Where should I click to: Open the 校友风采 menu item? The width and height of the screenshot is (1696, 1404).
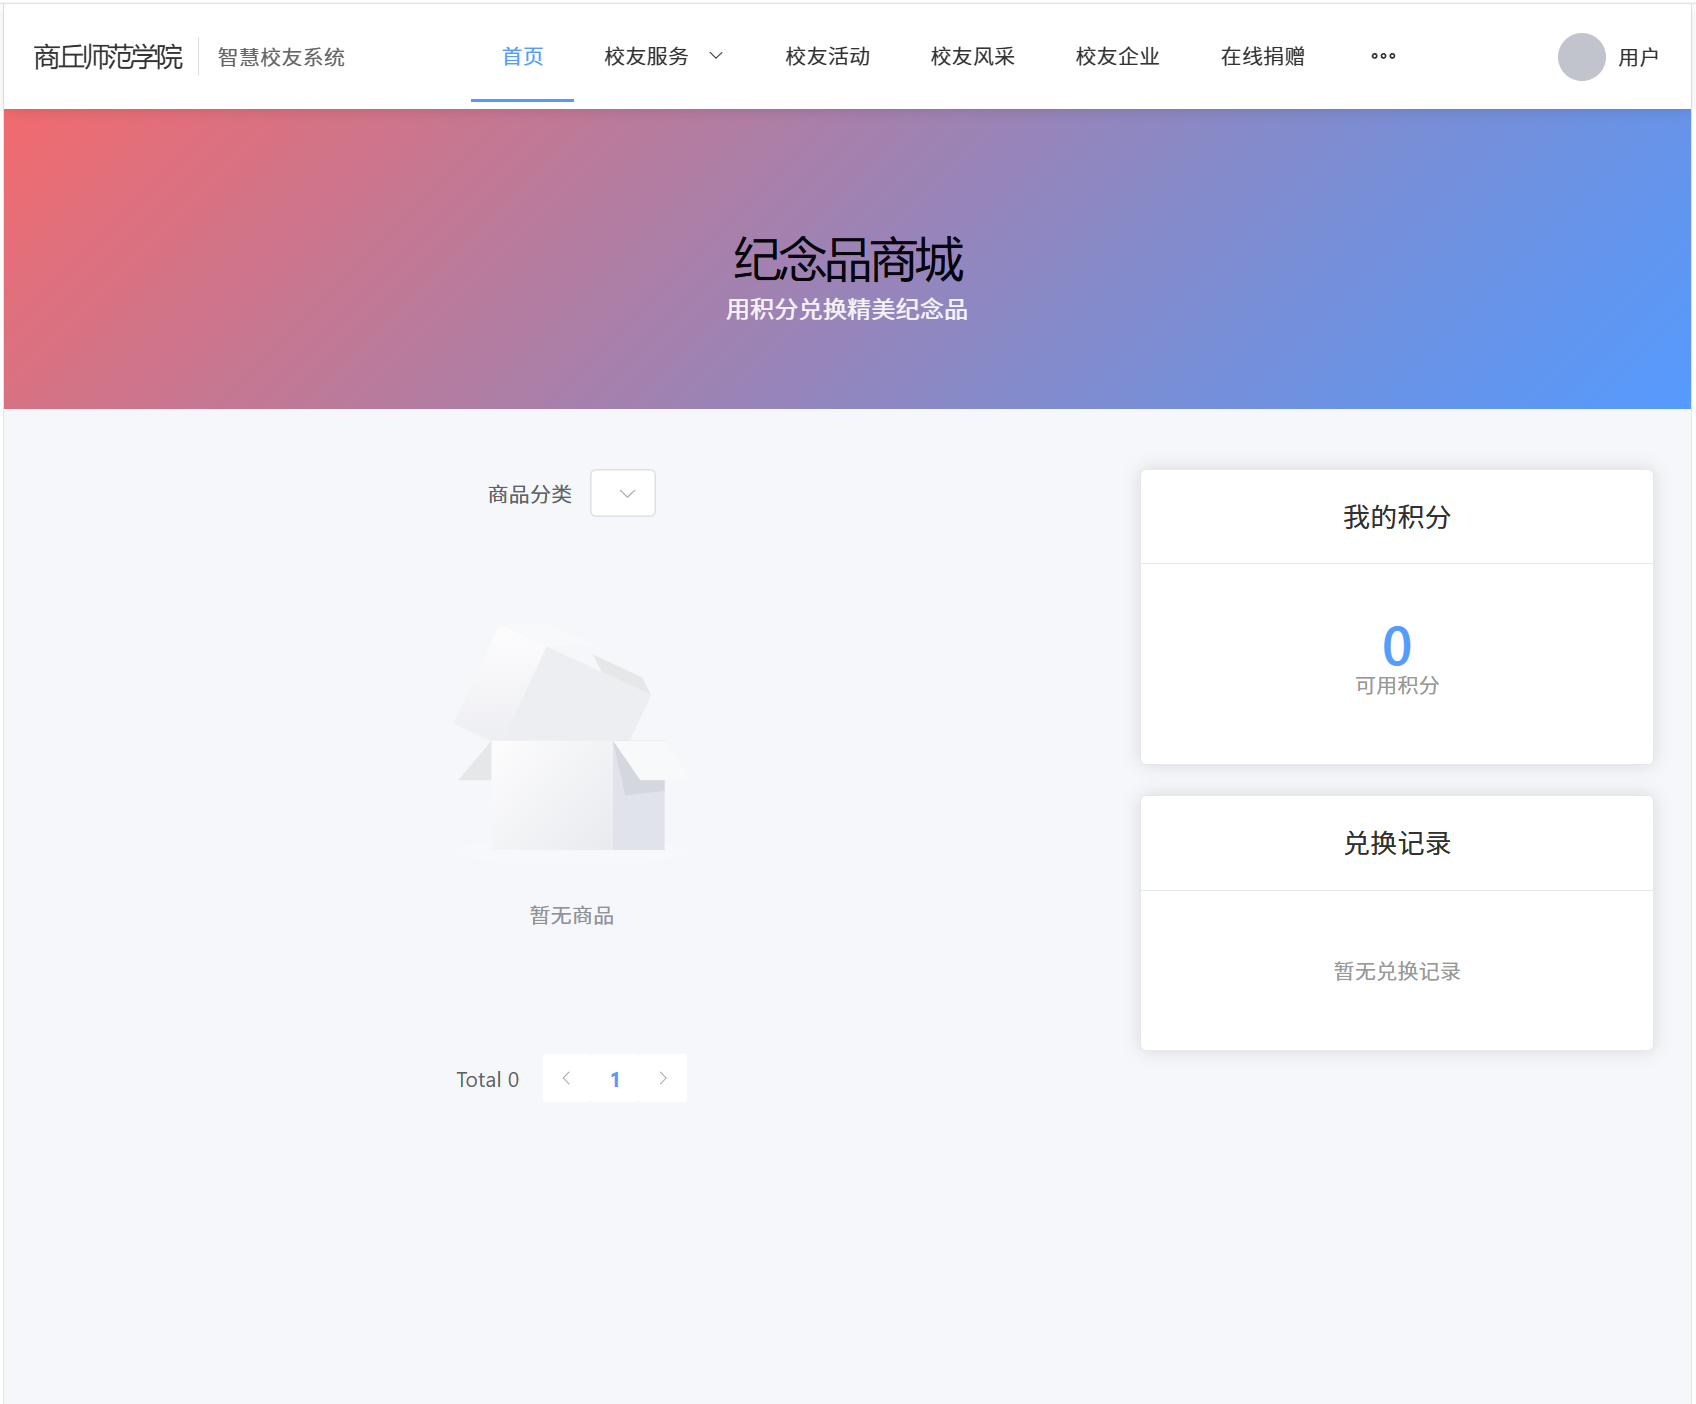[972, 56]
